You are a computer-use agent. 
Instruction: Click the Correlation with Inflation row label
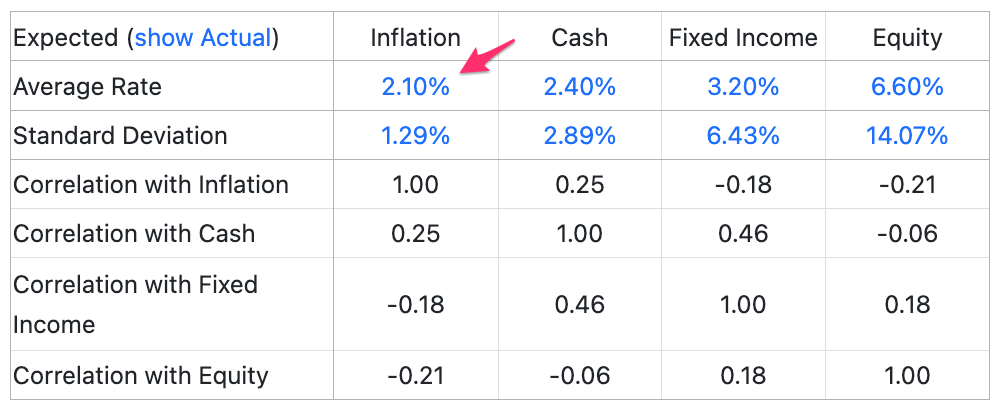click(151, 185)
